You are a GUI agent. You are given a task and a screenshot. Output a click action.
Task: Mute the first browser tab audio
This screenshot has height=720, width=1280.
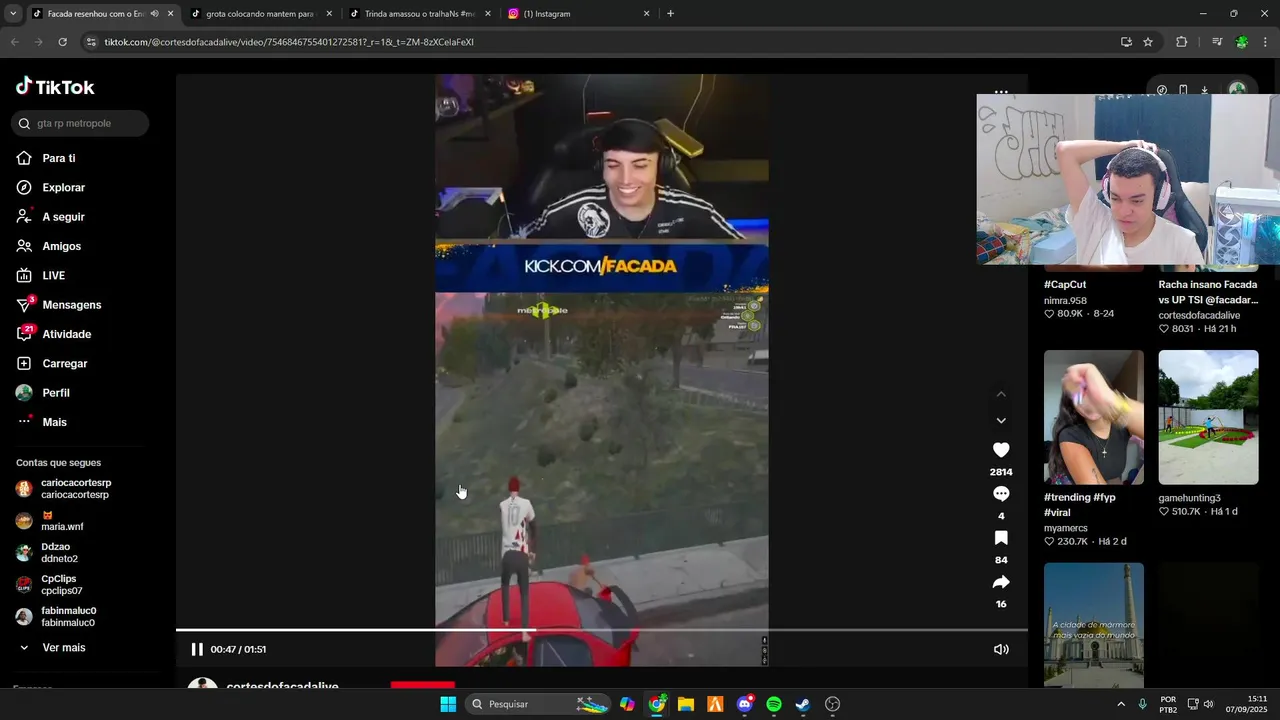[154, 14]
